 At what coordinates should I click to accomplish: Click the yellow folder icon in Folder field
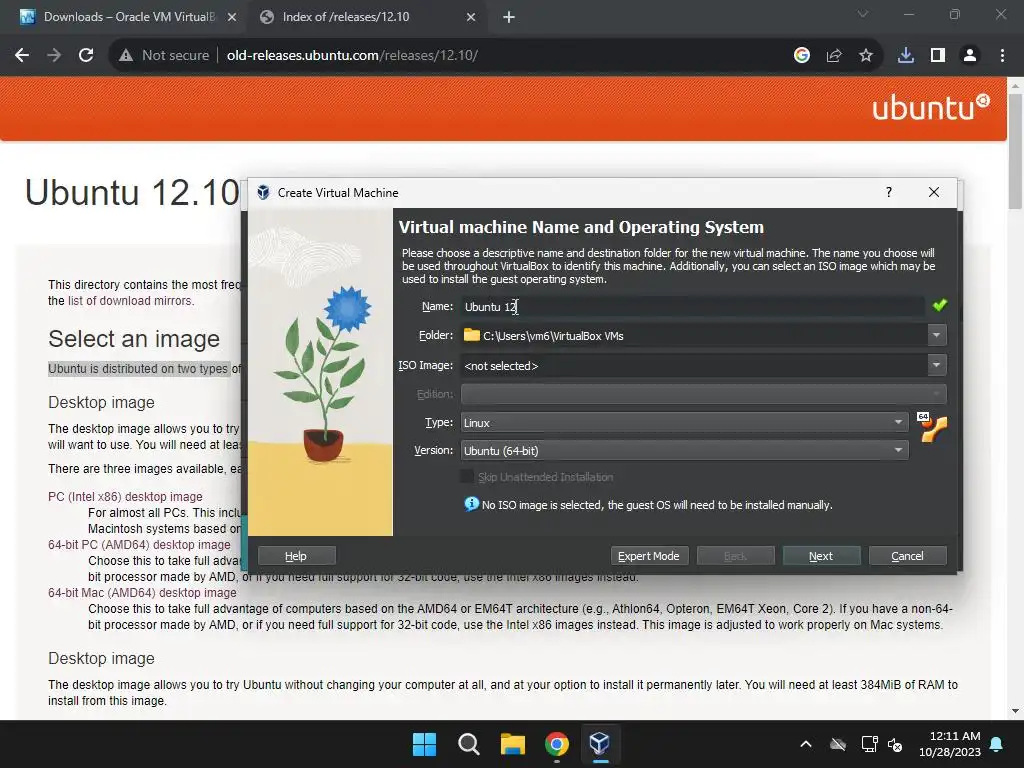472,335
